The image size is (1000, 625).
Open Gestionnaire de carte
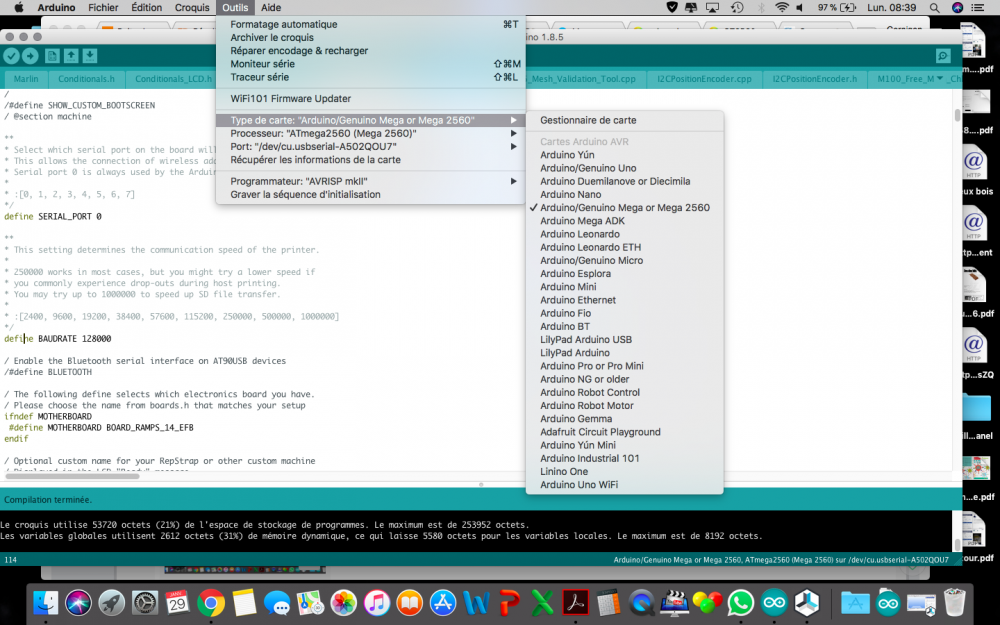pyautogui.click(x=624, y=120)
